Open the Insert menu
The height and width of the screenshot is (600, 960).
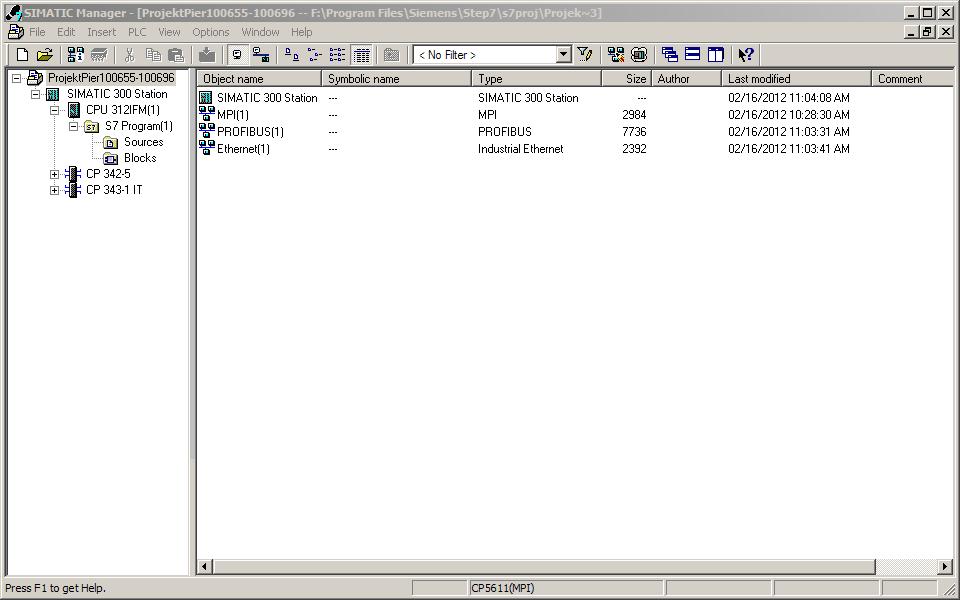click(x=102, y=32)
